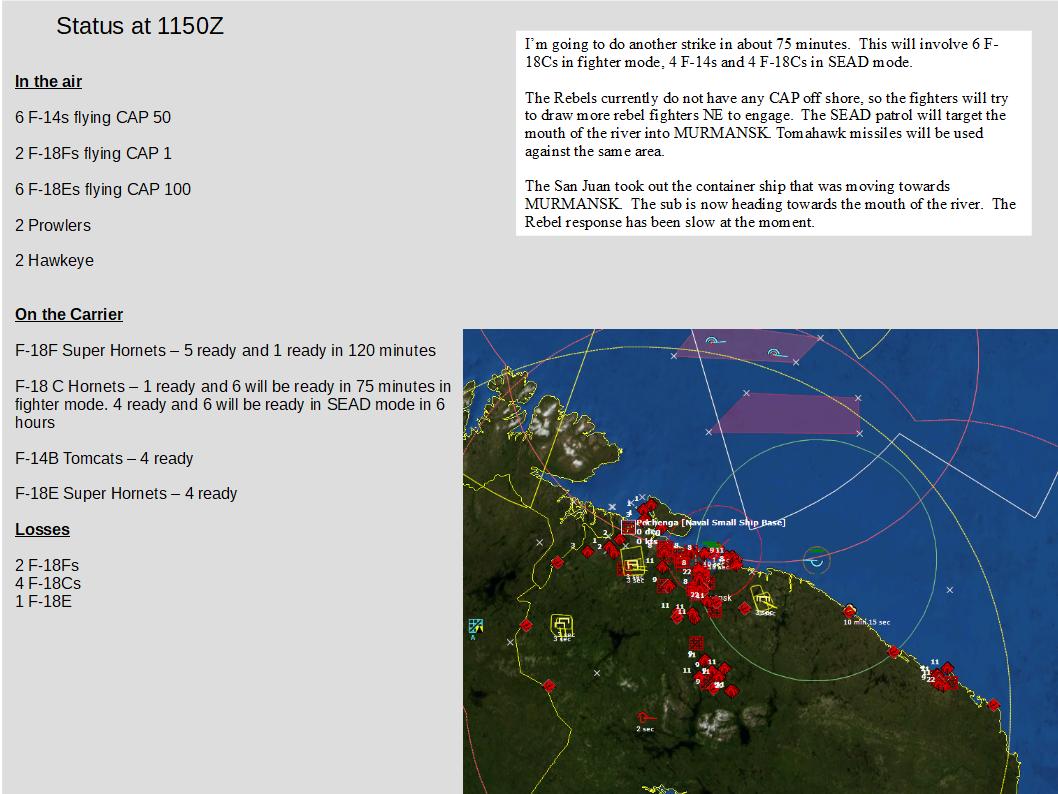
Task: Select the 4 F-18Cs loss entry
Action: [48, 583]
